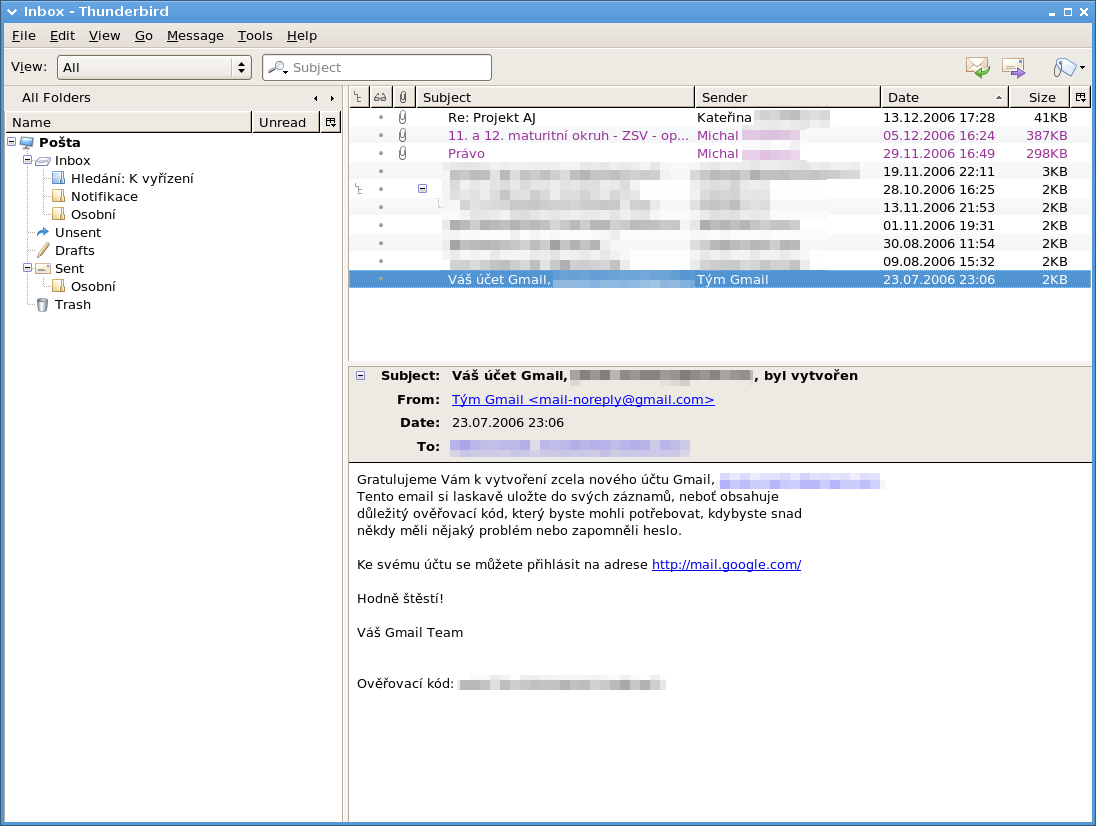
Task: Open the View menu
Action: click(x=104, y=36)
